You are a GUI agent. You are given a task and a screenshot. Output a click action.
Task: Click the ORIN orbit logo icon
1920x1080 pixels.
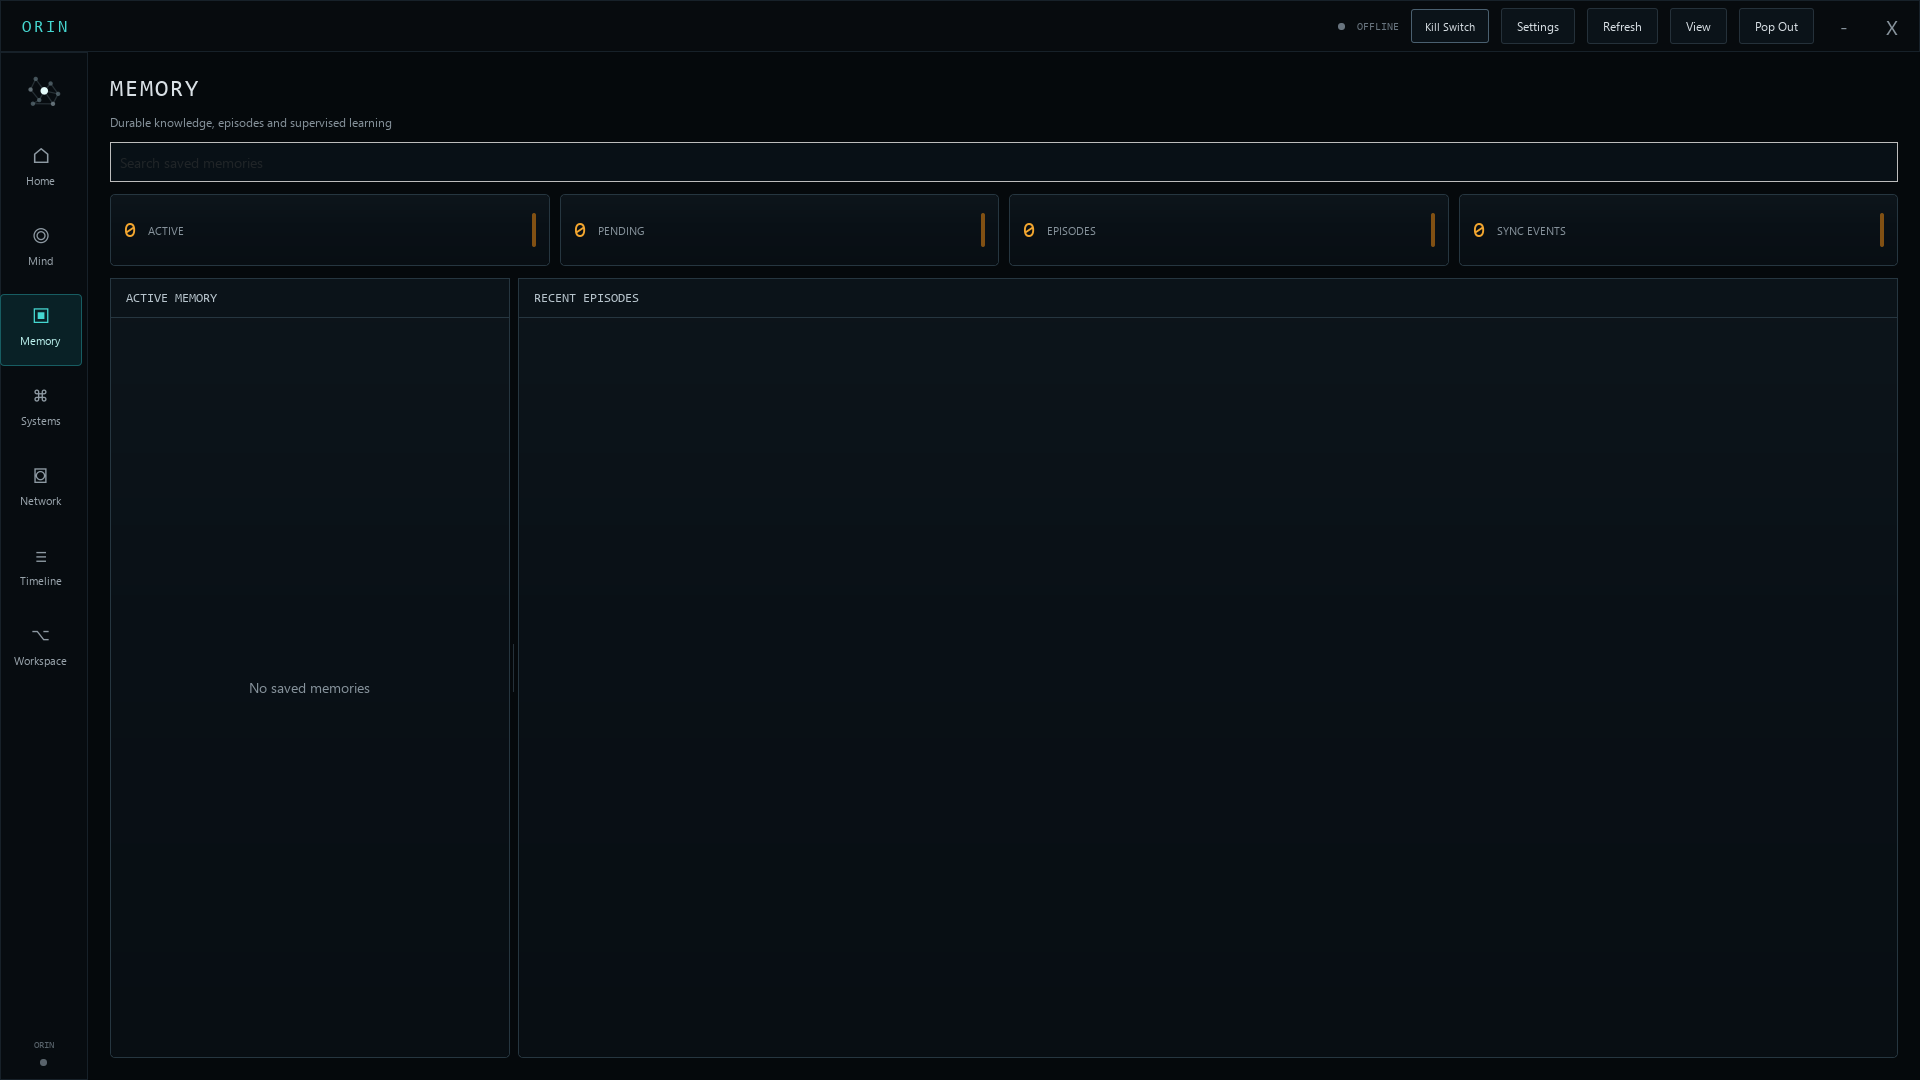click(44, 92)
